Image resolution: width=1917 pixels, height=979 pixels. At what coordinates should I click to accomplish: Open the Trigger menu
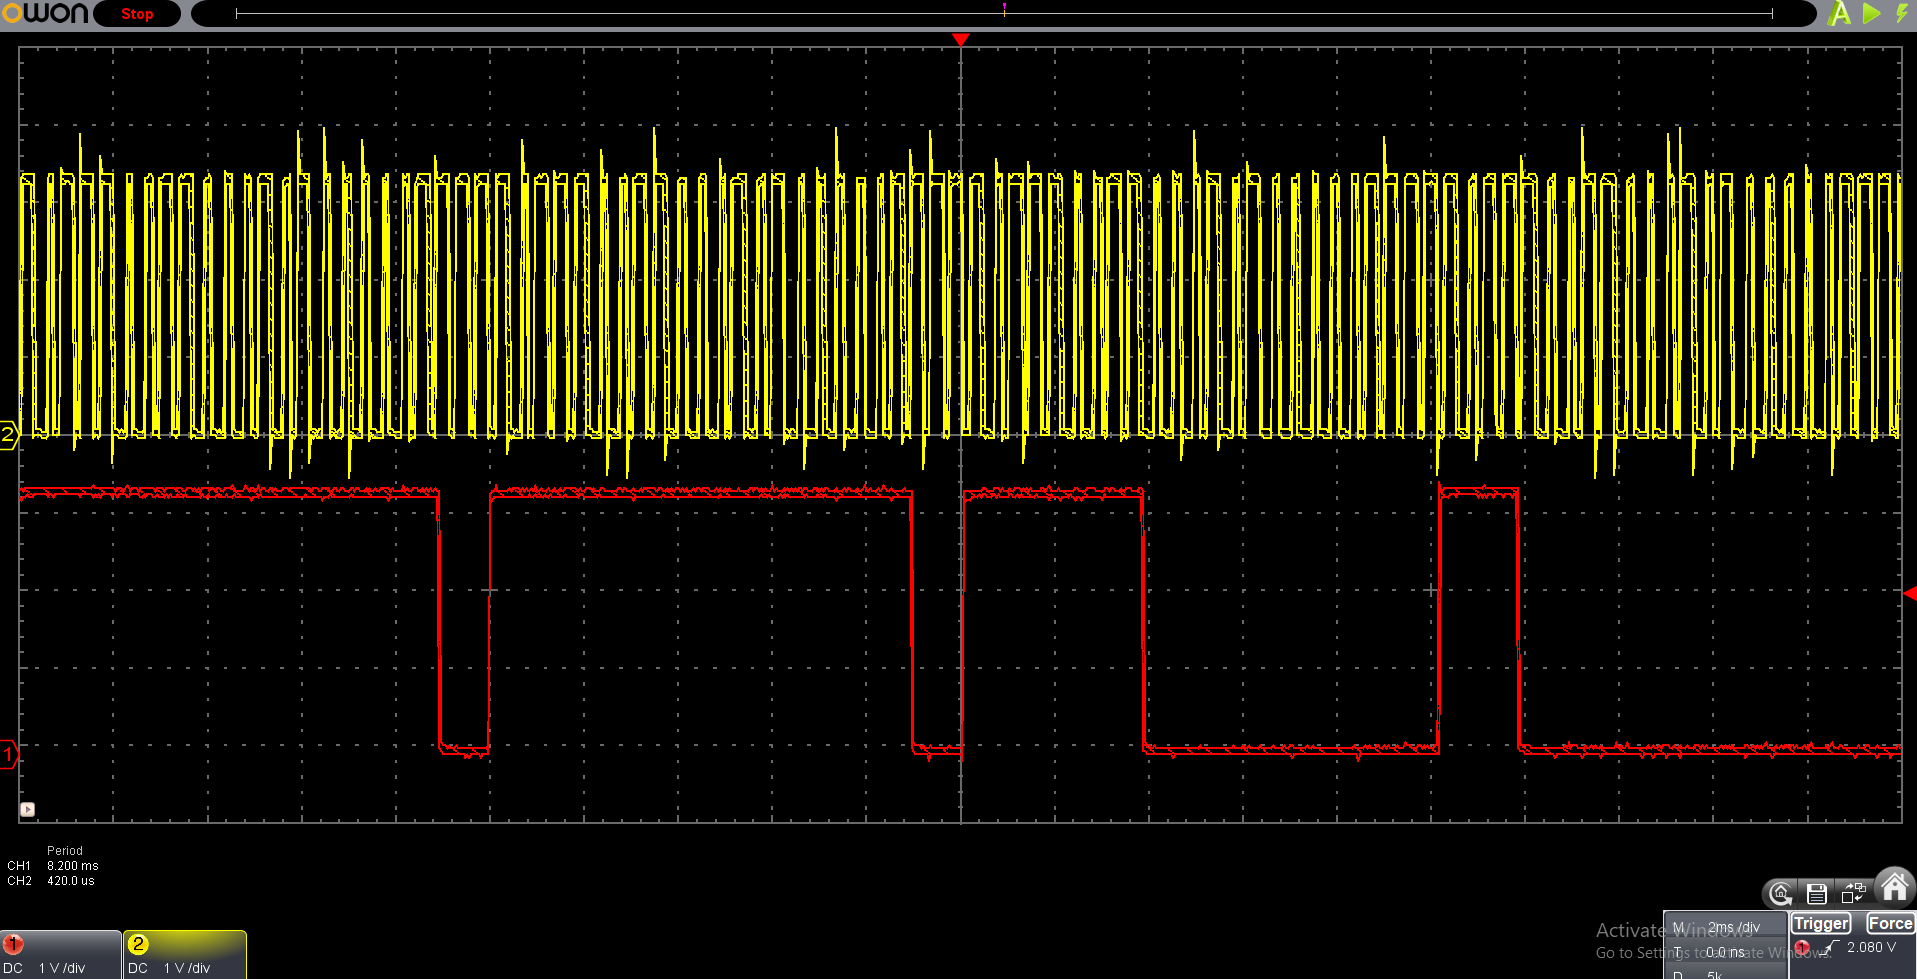pyautogui.click(x=1821, y=924)
